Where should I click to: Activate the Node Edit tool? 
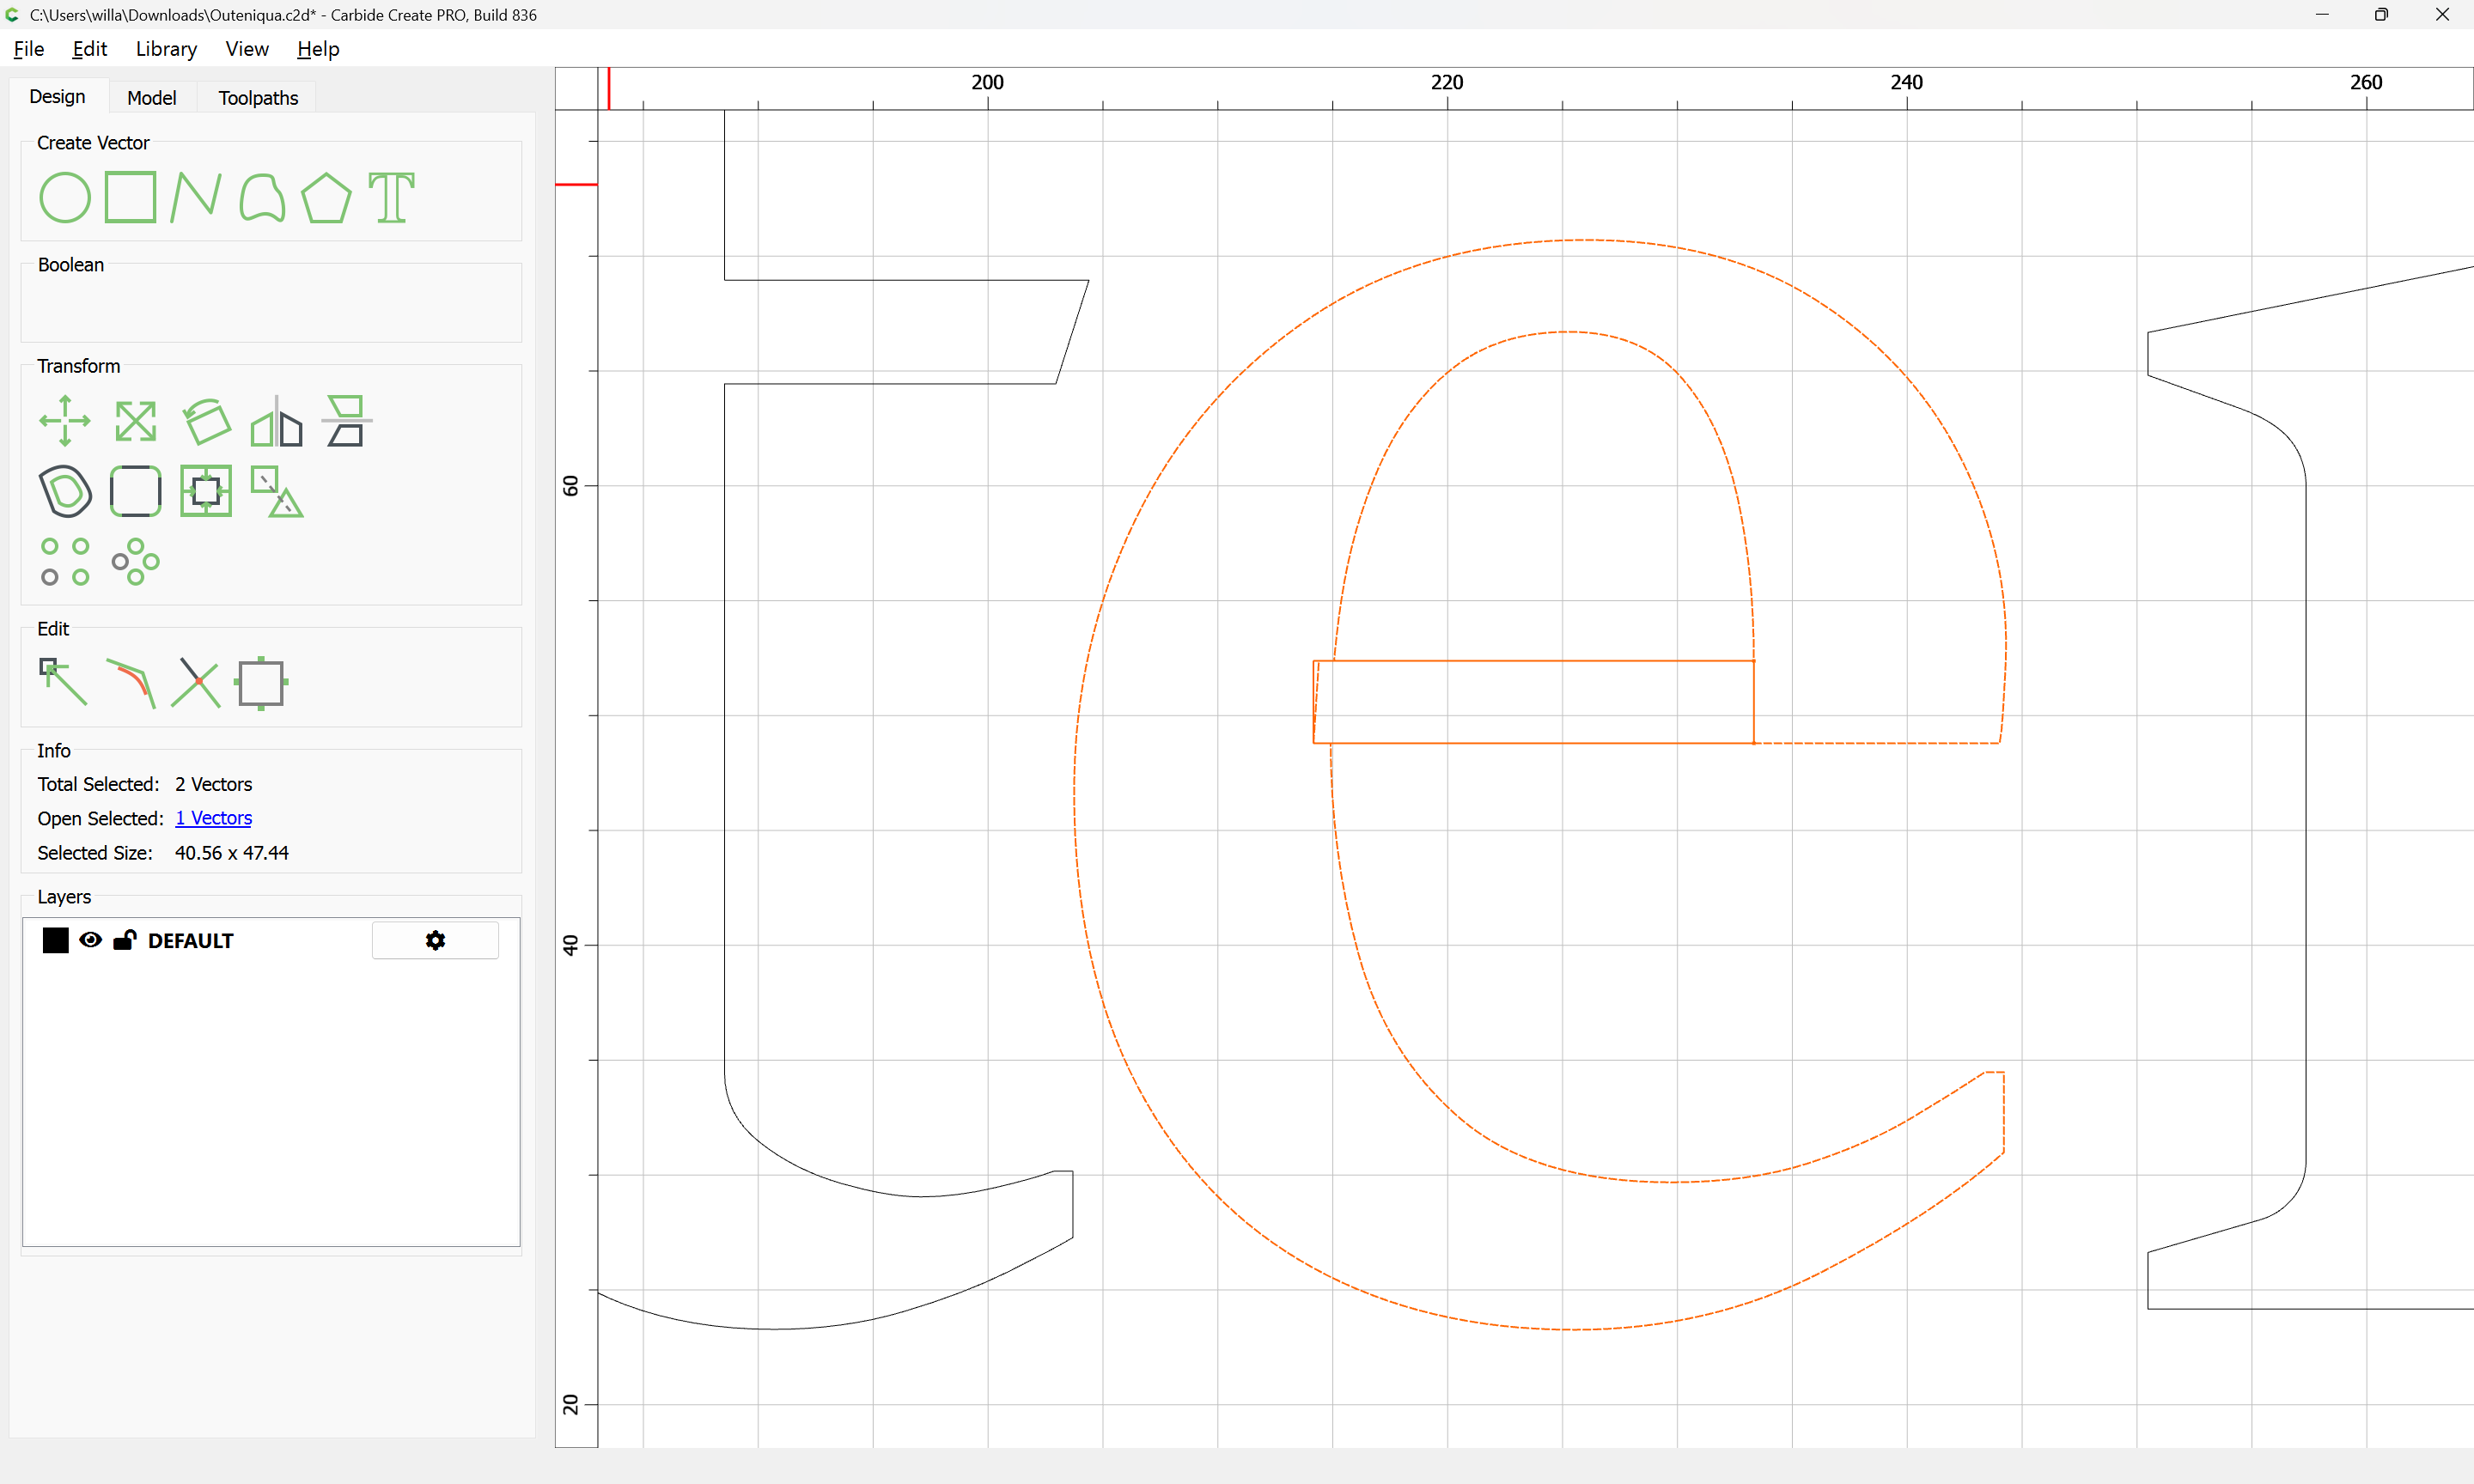63,682
